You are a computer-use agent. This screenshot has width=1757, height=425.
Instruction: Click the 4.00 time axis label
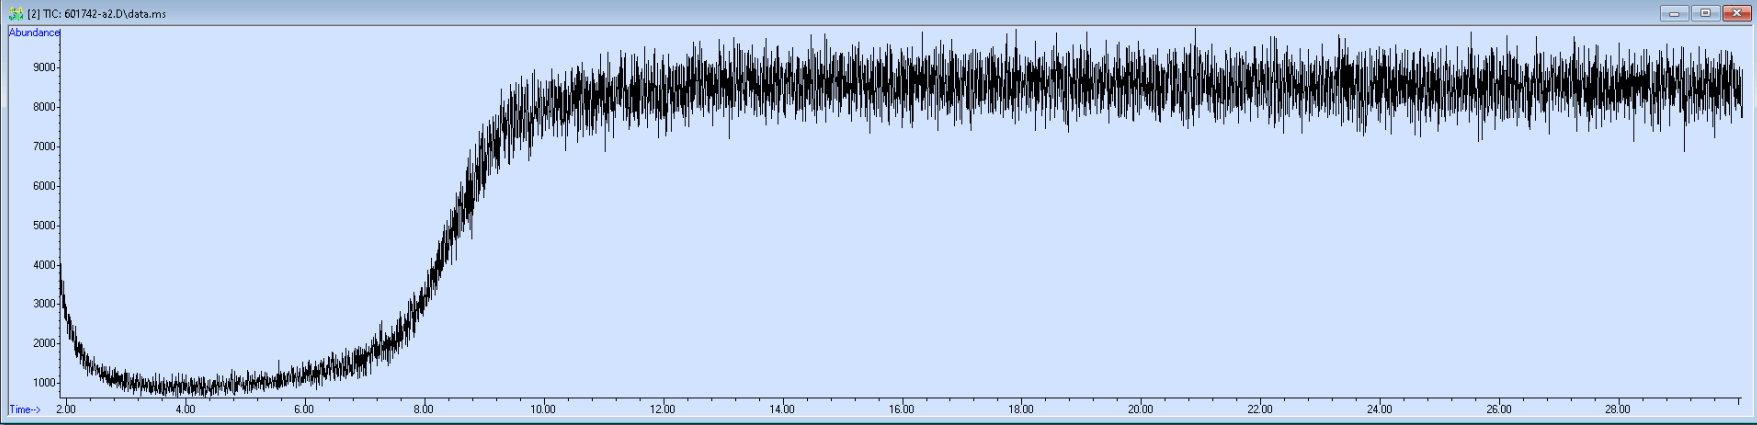185,410
